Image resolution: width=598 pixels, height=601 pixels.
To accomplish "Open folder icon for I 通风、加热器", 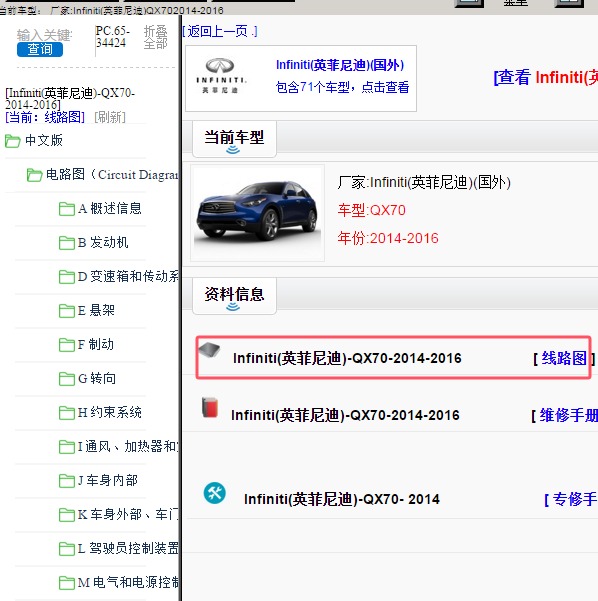I will click(x=67, y=447).
